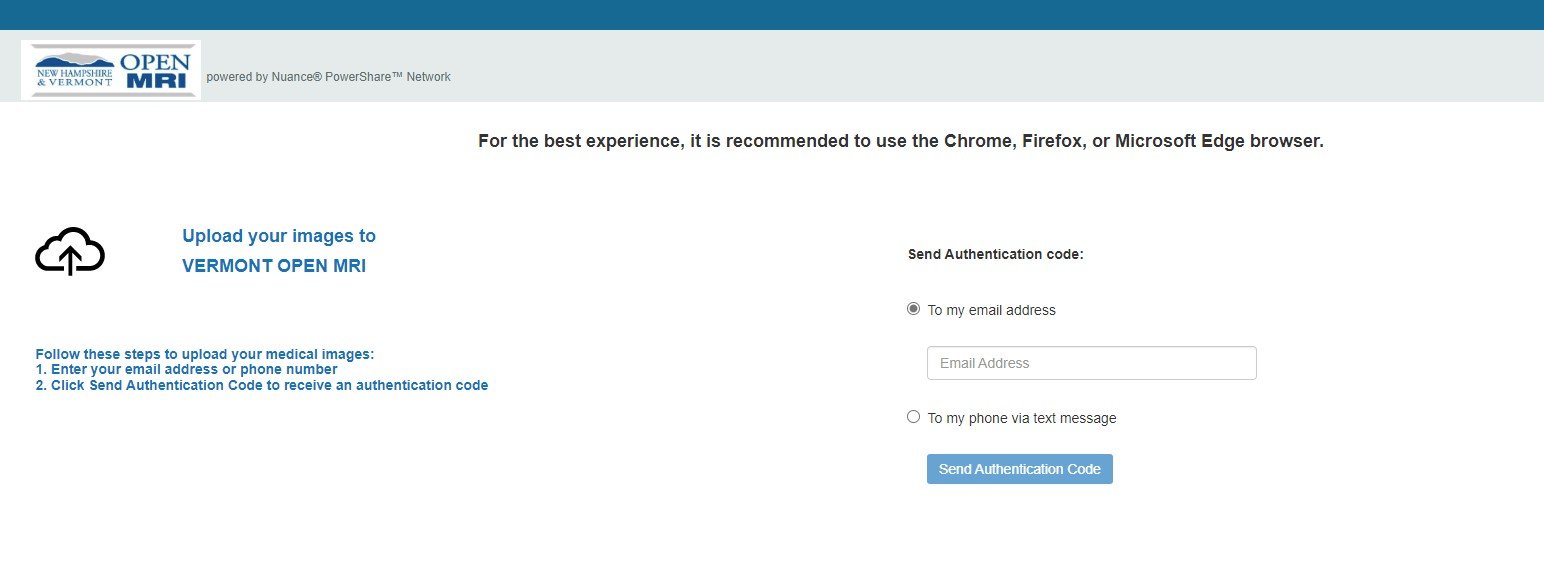Select the email address radio button
The width and height of the screenshot is (1544, 566).
pyautogui.click(x=913, y=309)
